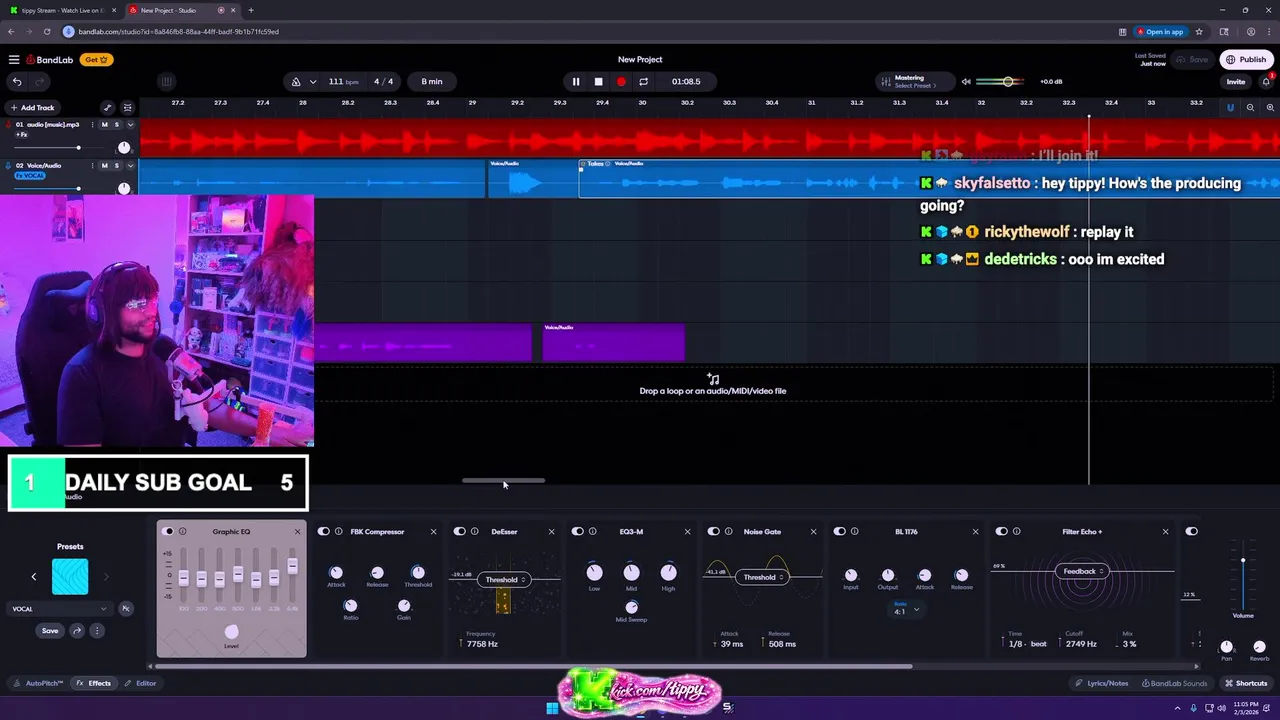Open the notifications bell icon

click(1267, 81)
